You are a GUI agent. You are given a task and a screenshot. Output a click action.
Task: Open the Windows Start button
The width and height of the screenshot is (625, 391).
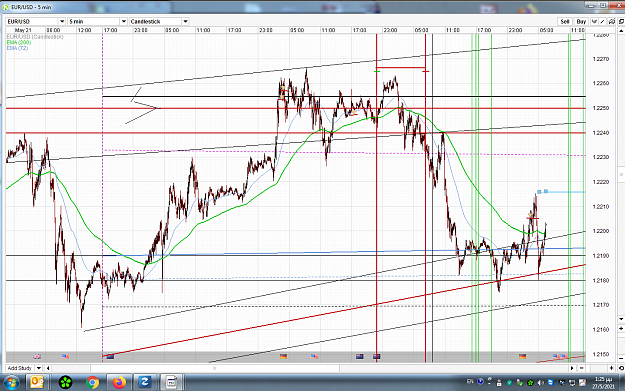(x=11, y=383)
